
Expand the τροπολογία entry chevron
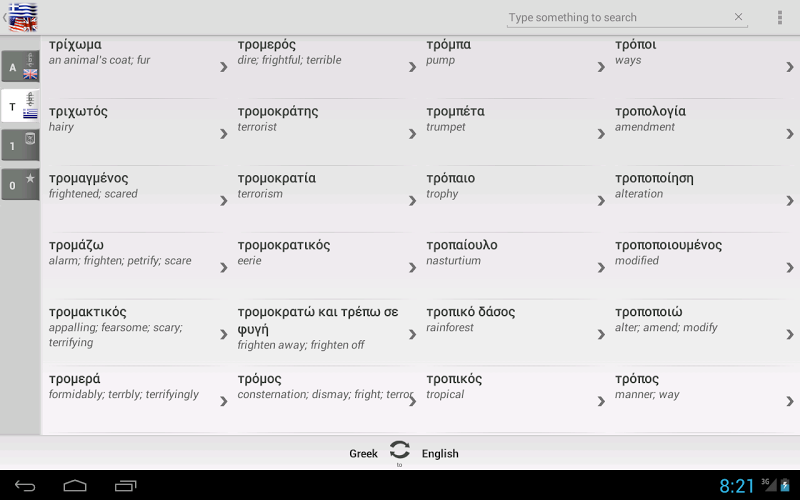790,134
